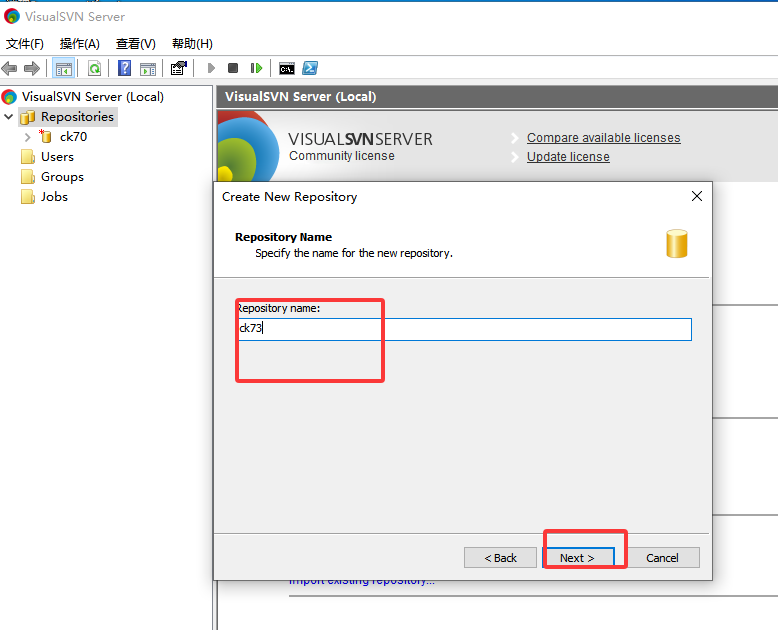Viewport: 778px width, 630px height.
Task: Click Cancel in Create New Repository
Action: (662, 558)
